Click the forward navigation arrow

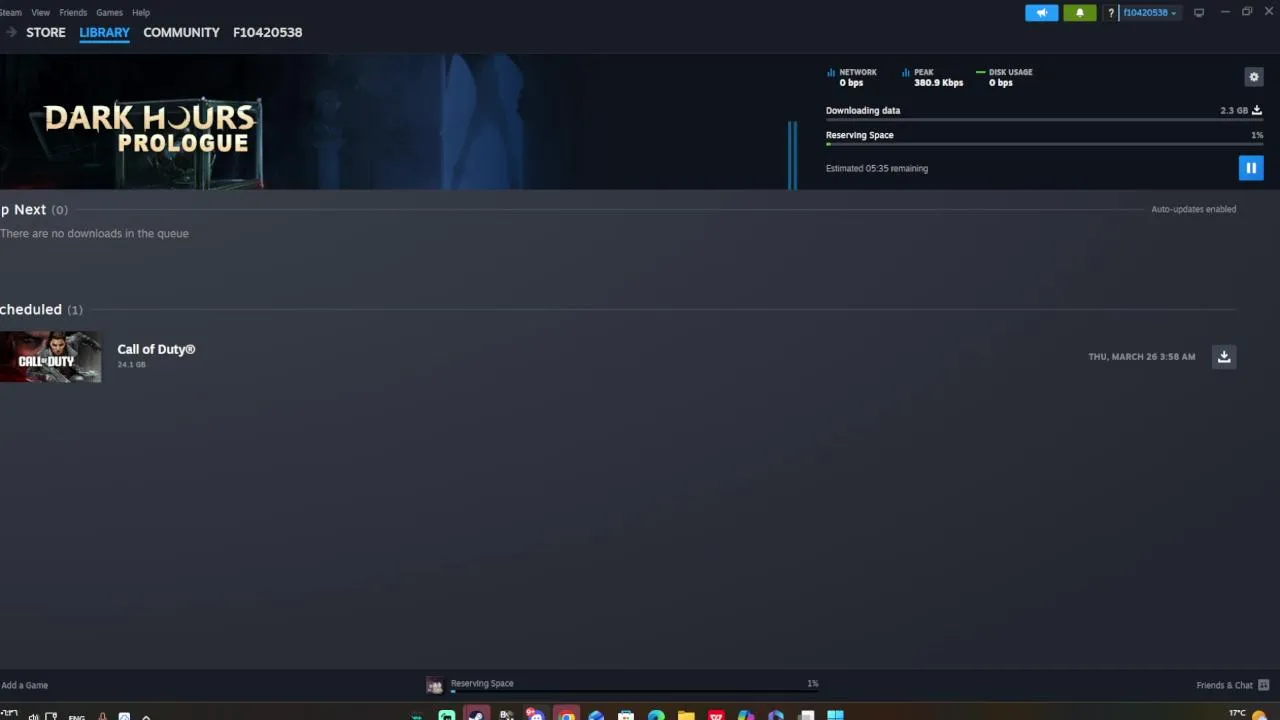click(x=11, y=32)
